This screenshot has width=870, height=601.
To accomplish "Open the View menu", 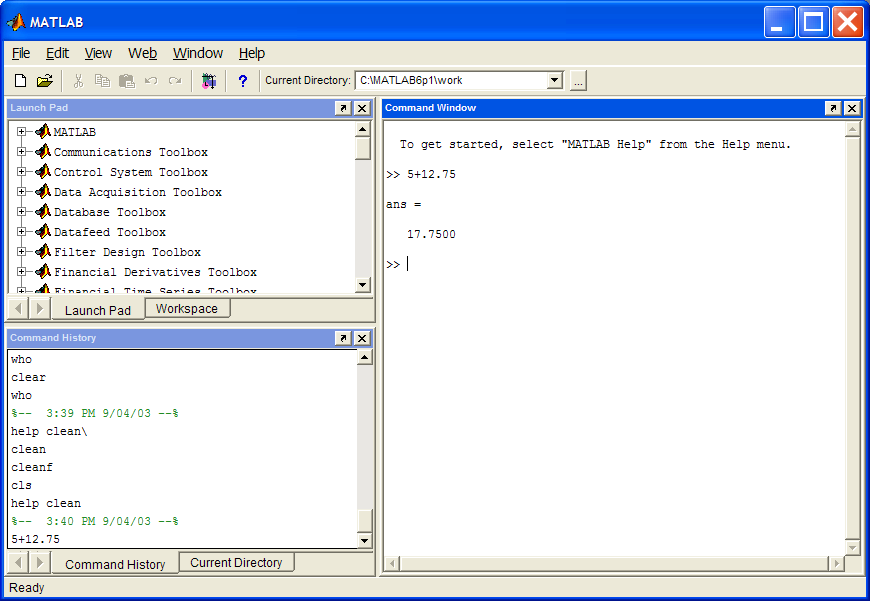I will pyautogui.click(x=98, y=53).
